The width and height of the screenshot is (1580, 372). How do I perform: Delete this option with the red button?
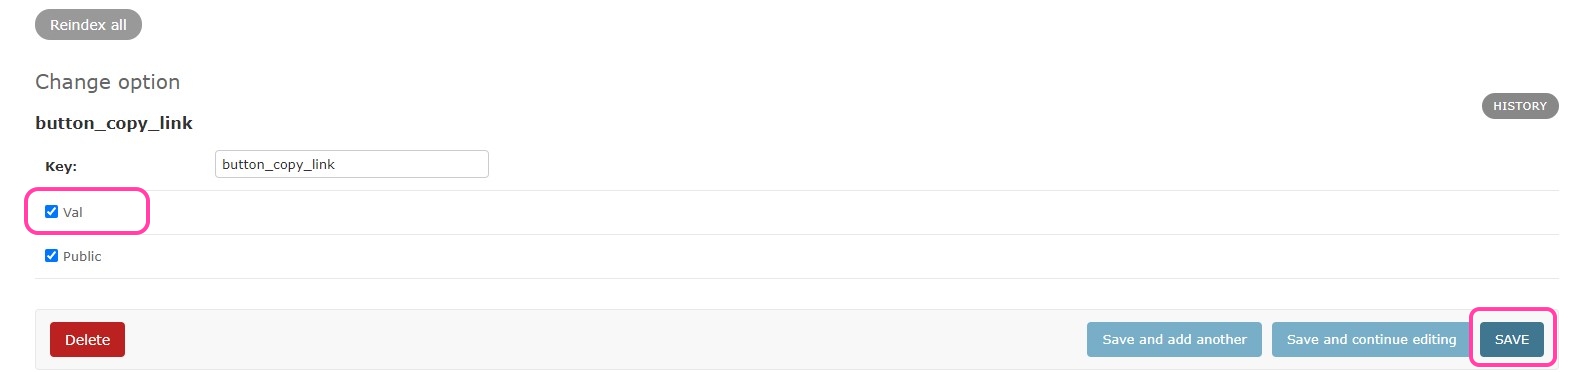87,340
